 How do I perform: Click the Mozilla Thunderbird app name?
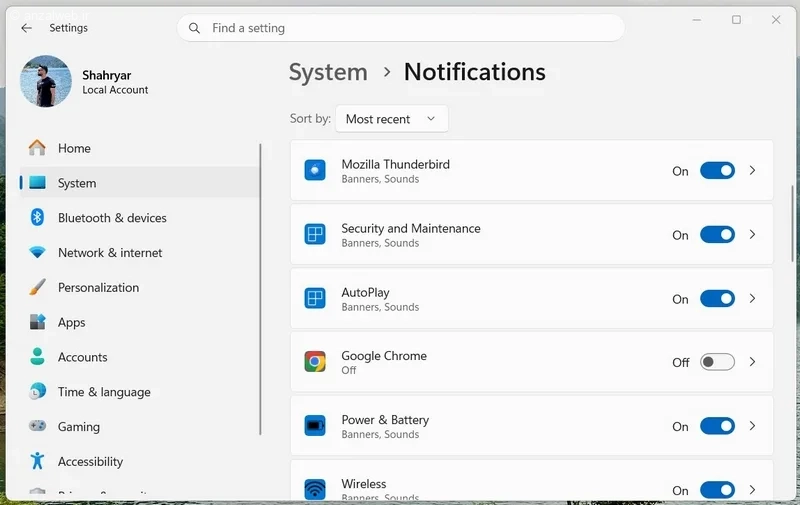(x=395, y=164)
